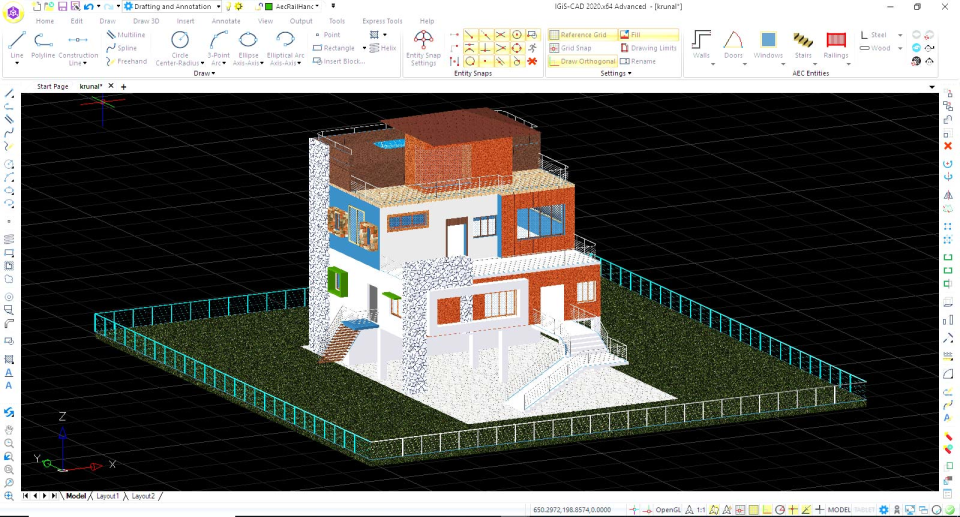Insert Windows AEC entity

768,45
